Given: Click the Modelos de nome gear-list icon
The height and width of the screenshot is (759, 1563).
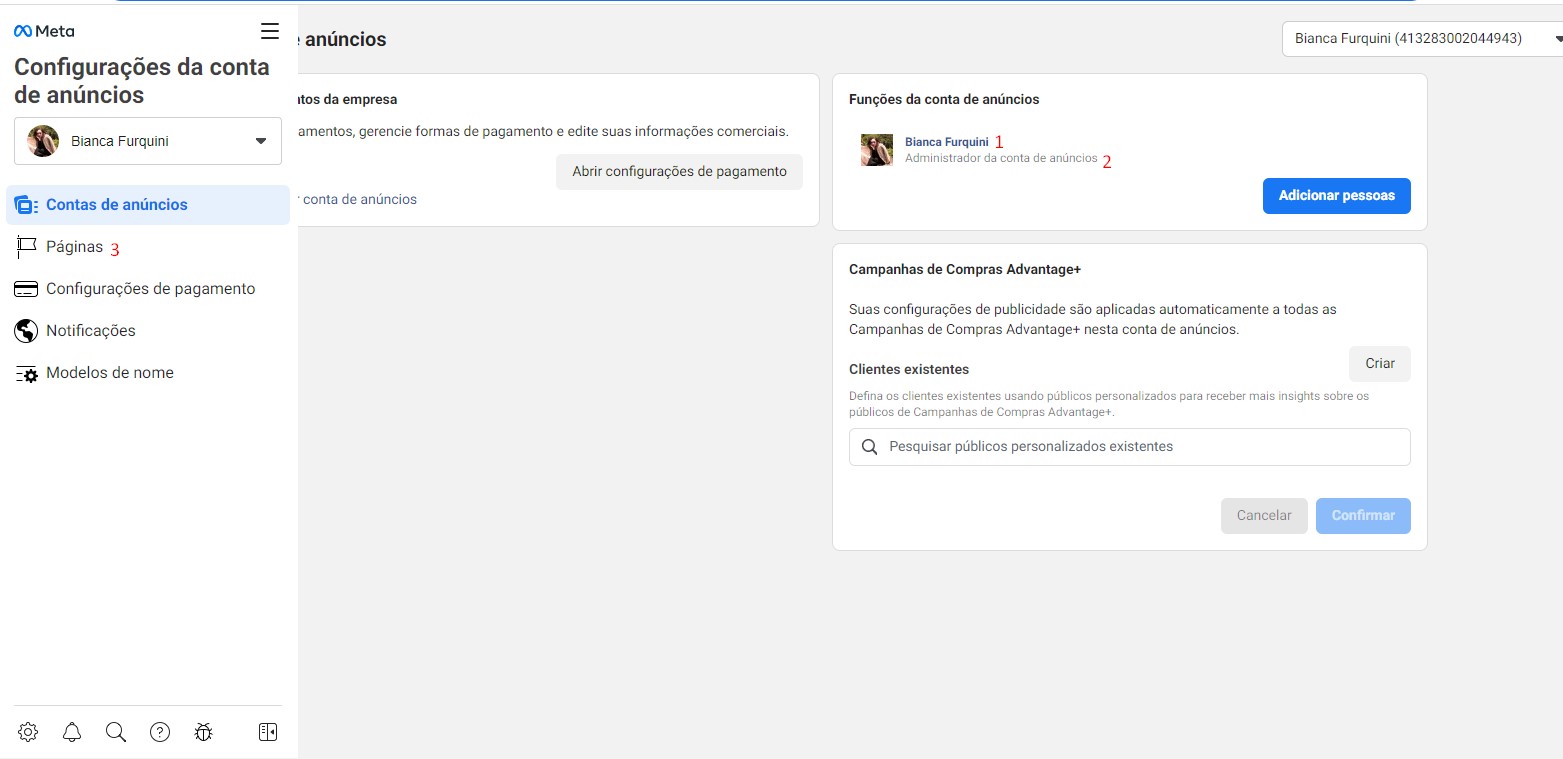Looking at the screenshot, I should click(x=26, y=373).
